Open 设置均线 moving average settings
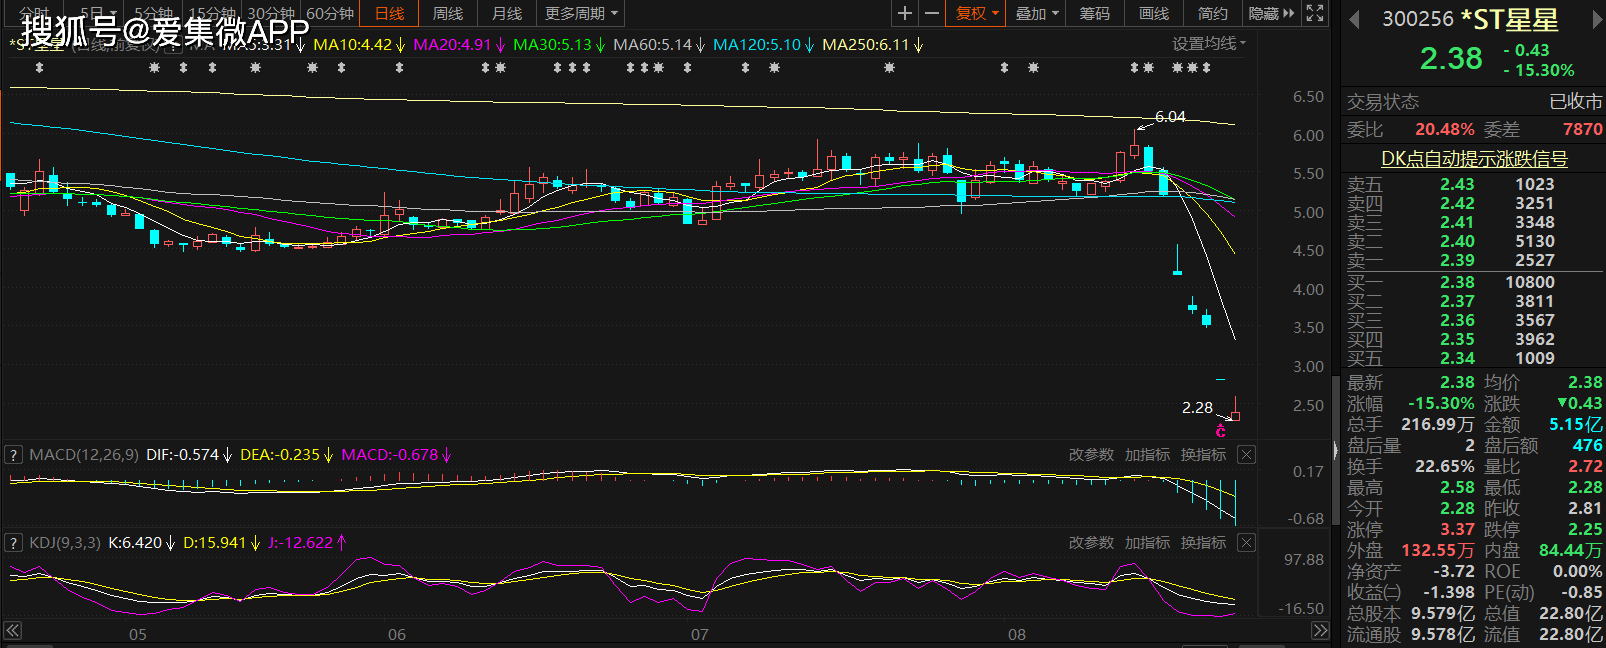 (1209, 44)
